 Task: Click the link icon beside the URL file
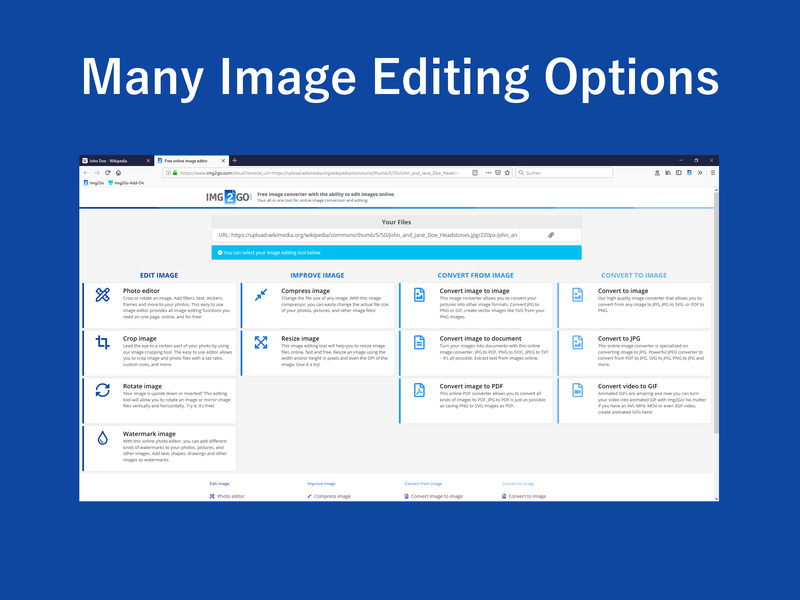click(x=551, y=235)
